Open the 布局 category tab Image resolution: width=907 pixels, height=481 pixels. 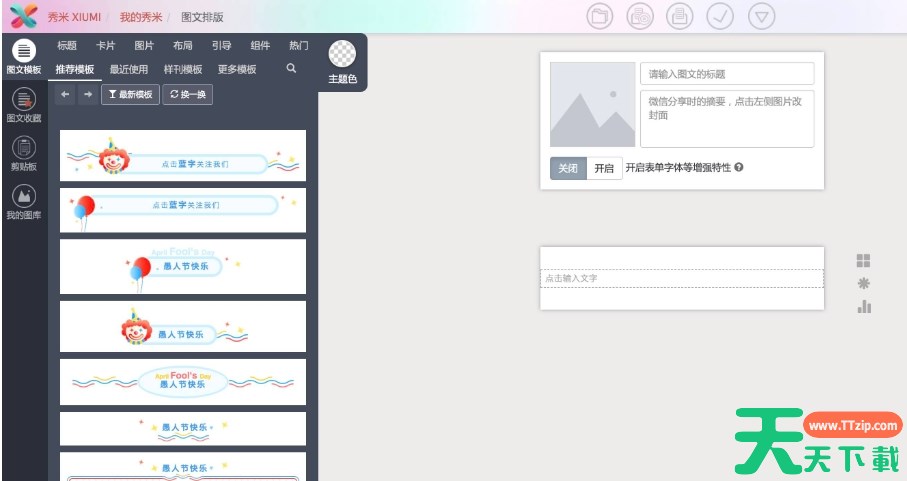[x=183, y=45]
